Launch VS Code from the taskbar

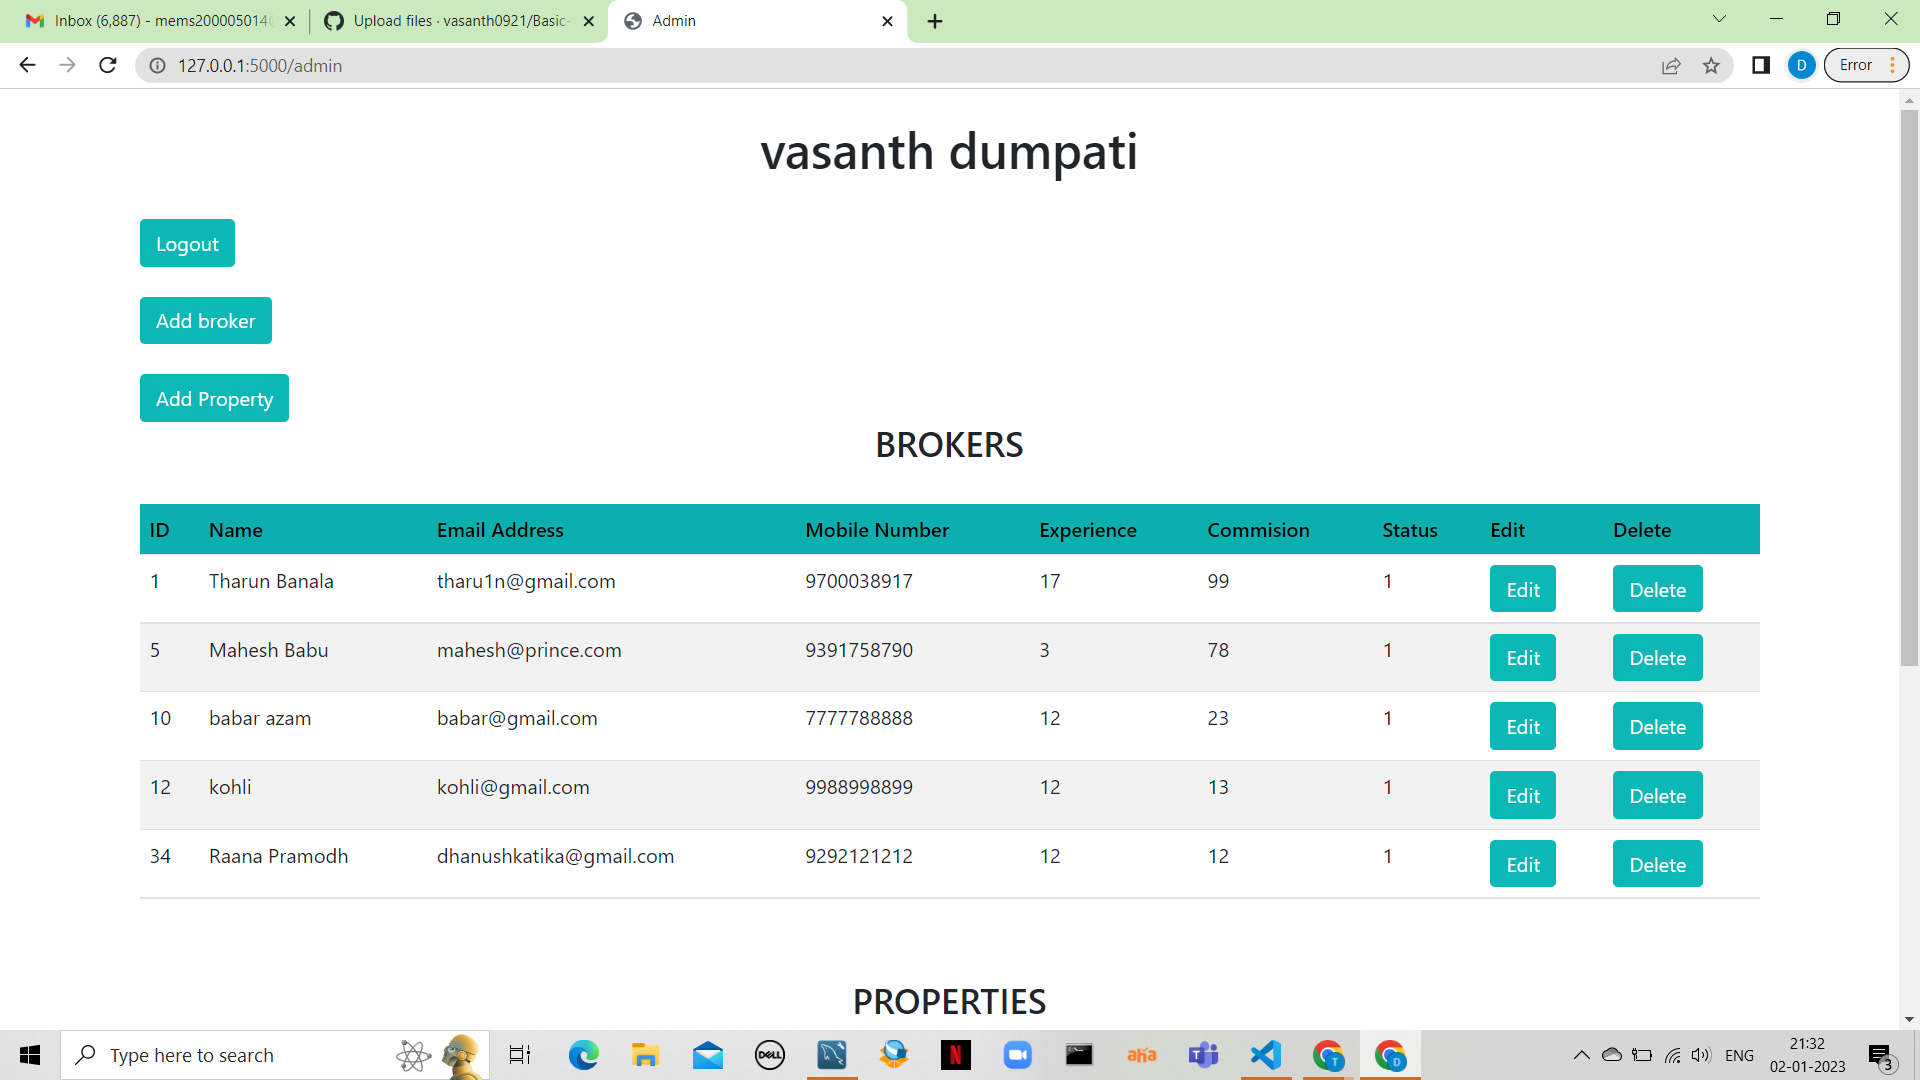click(x=1265, y=1054)
